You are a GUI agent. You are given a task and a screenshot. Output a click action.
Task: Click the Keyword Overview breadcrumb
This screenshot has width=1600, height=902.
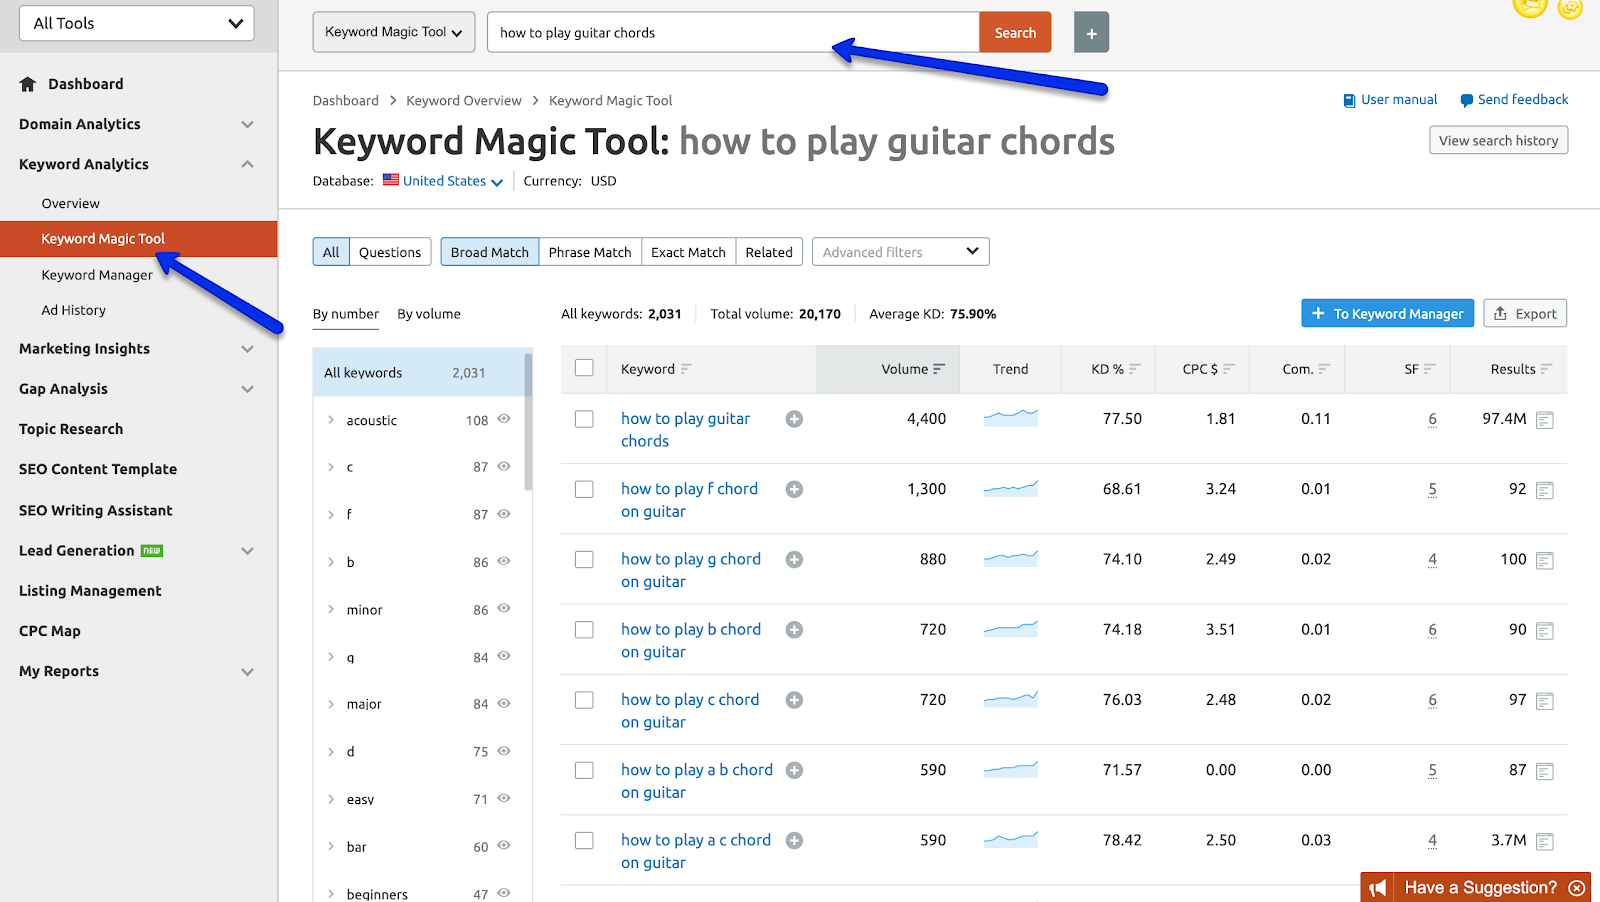coord(464,100)
